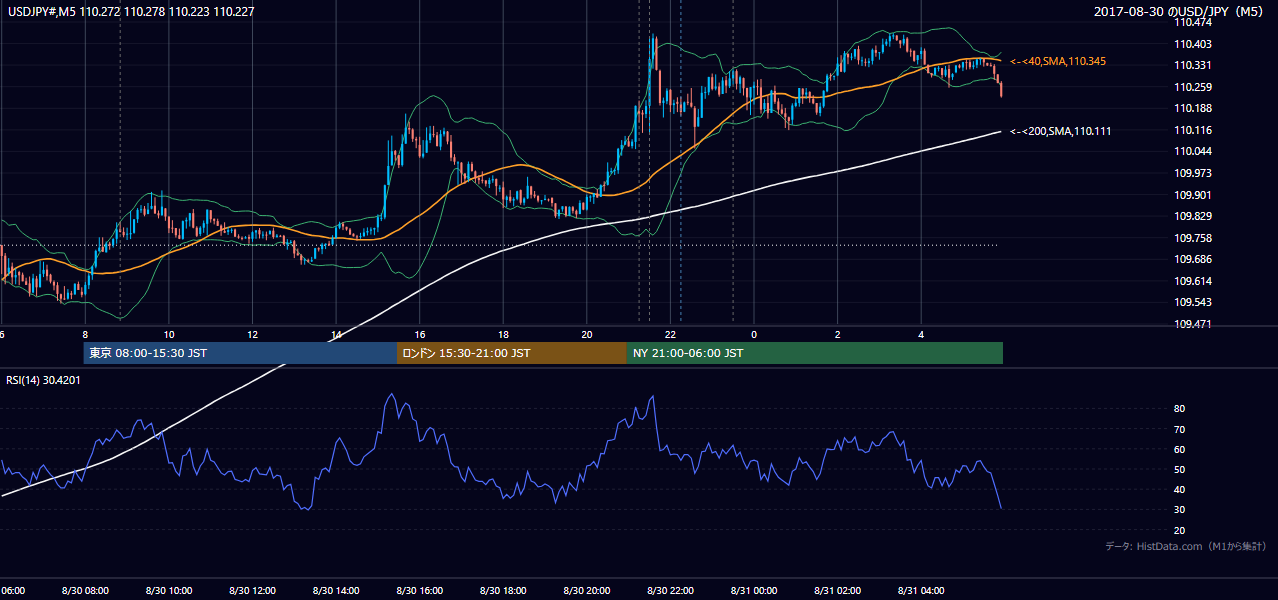Click price level 109.973 on the axis
1278x600 pixels.
pyautogui.click(x=1192, y=173)
